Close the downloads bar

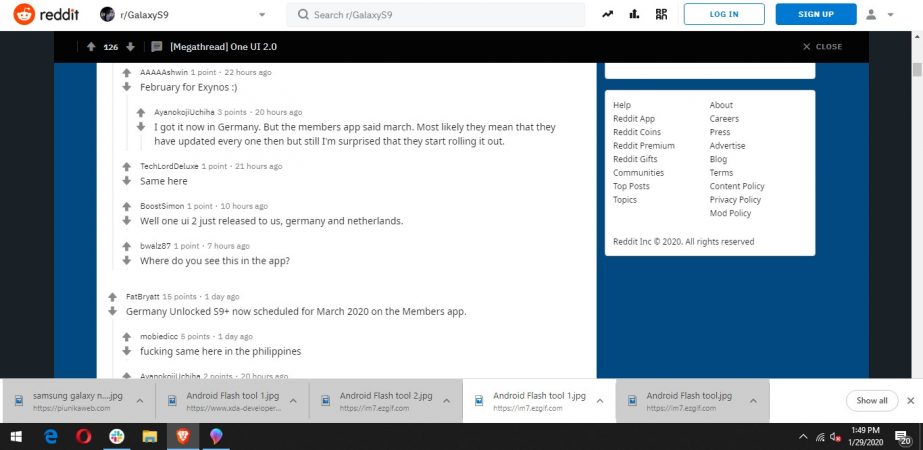(x=911, y=401)
